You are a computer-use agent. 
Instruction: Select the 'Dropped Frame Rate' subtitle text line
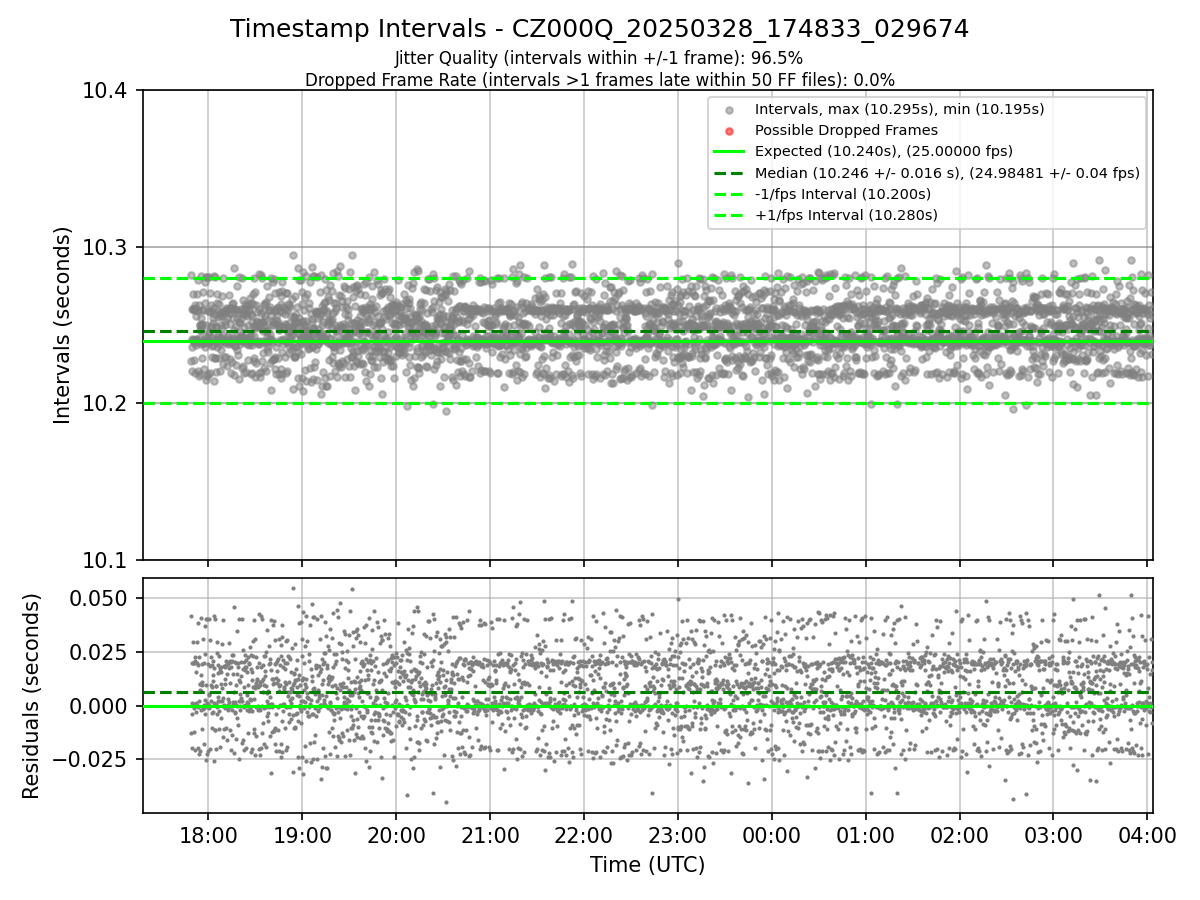click(599, 79)
